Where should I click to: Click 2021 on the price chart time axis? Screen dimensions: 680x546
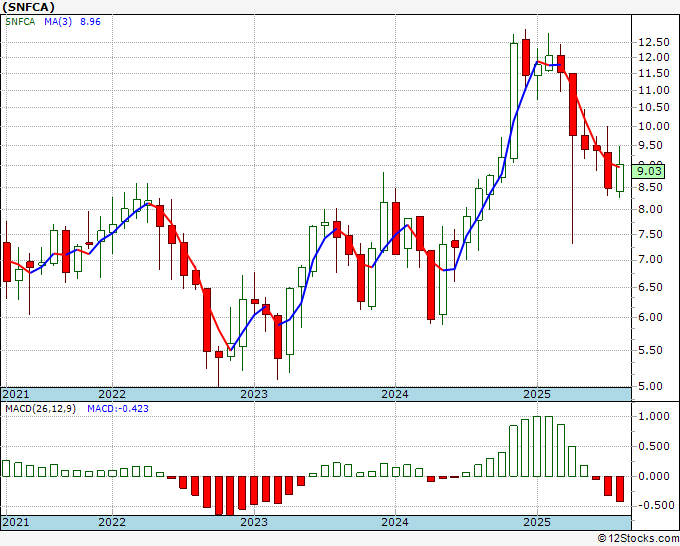point(16,394)
